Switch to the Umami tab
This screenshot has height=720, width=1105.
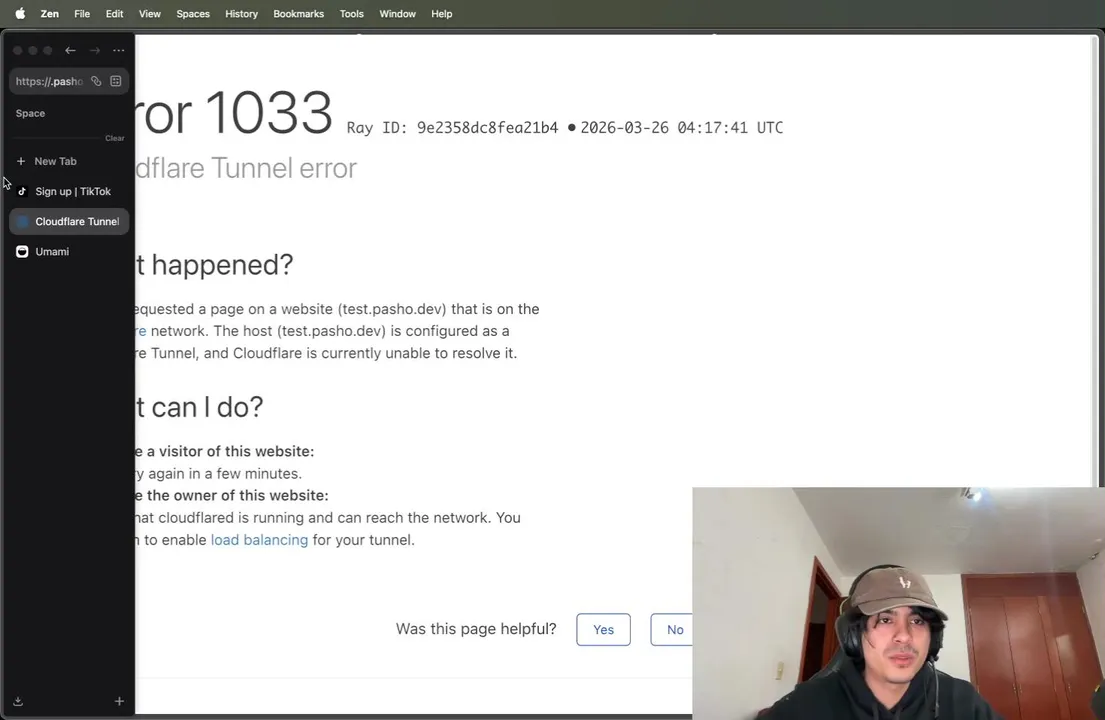pyautogui.click(x=68, y=252)
